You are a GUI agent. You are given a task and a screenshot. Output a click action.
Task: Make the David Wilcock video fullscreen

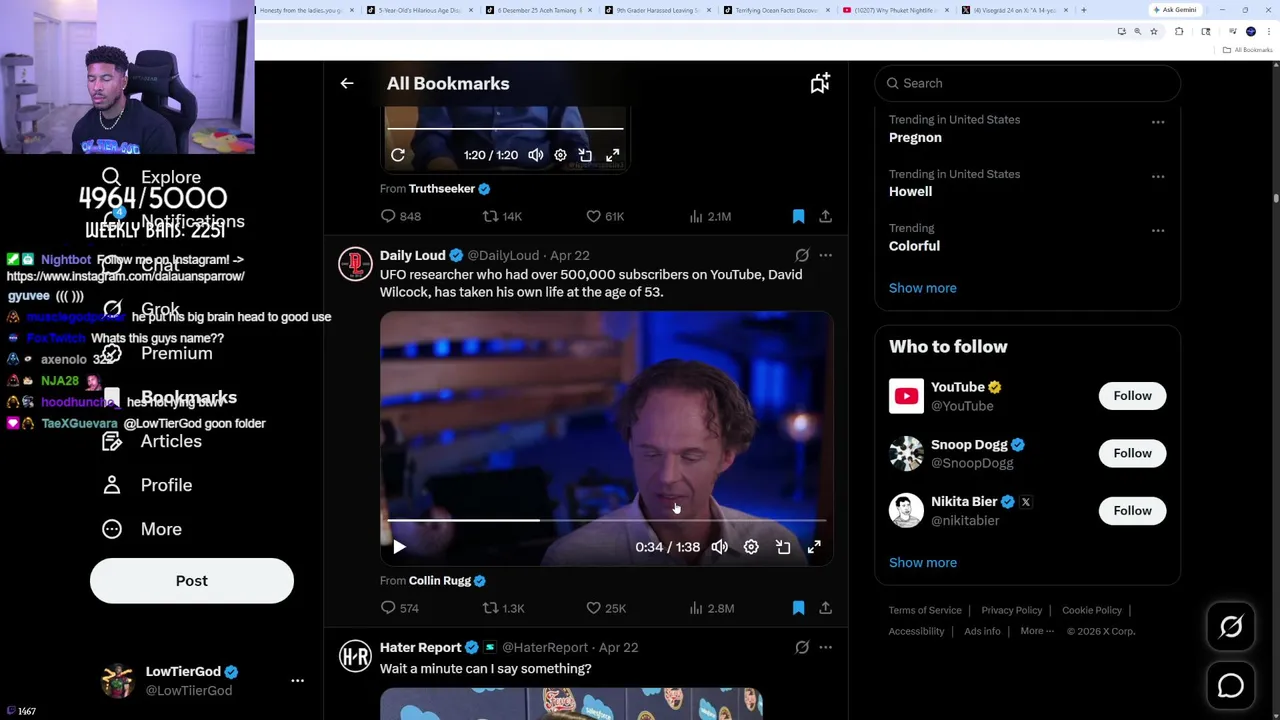814,547
